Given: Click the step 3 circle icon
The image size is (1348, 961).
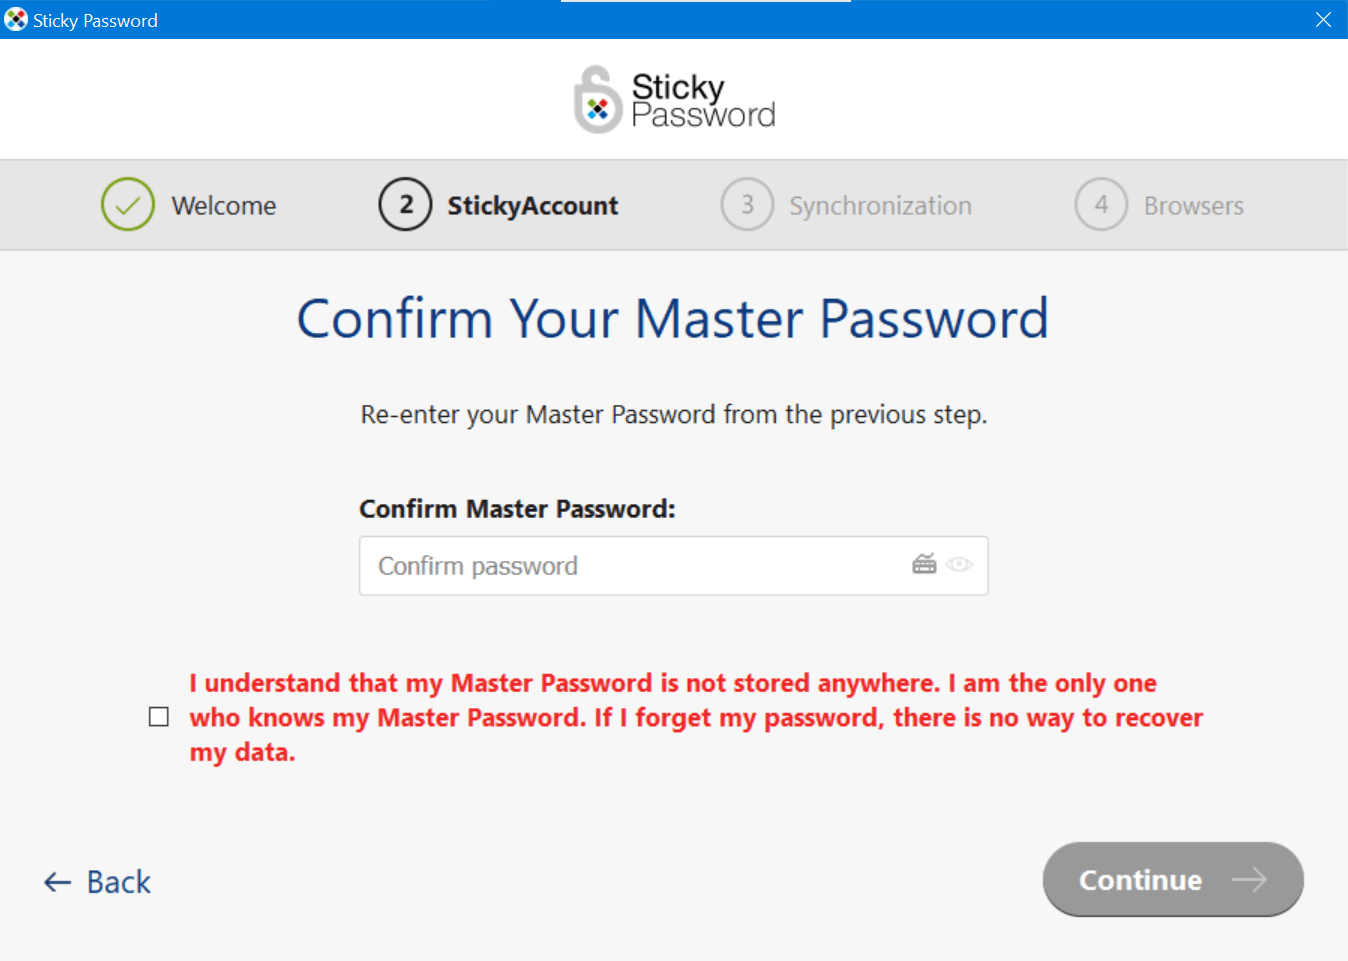Looking at the screenshot, I should (x=747, y=205).
